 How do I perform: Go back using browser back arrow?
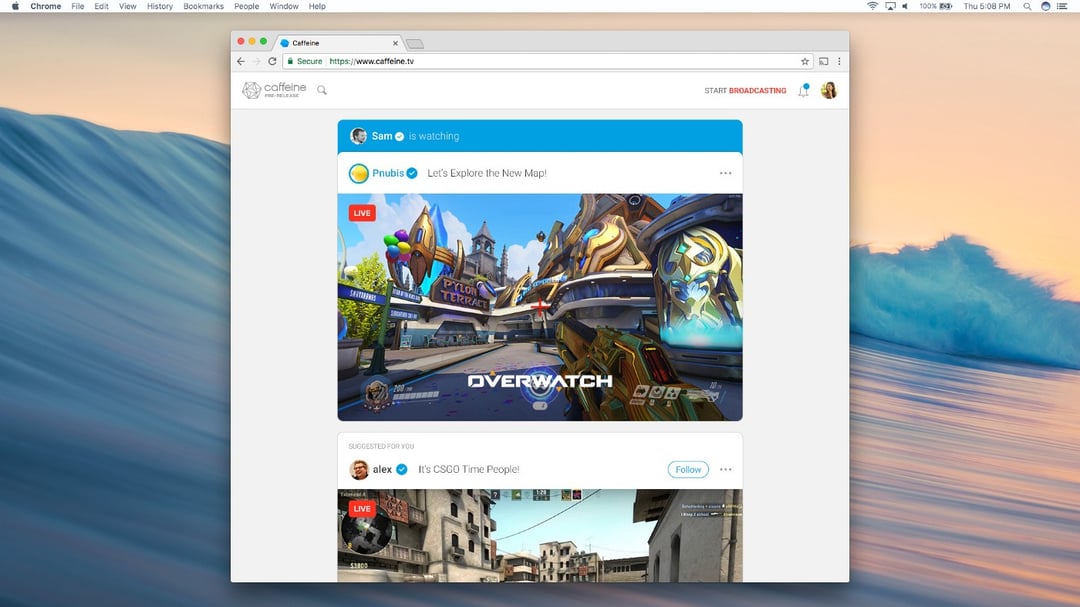coord(241,61)
